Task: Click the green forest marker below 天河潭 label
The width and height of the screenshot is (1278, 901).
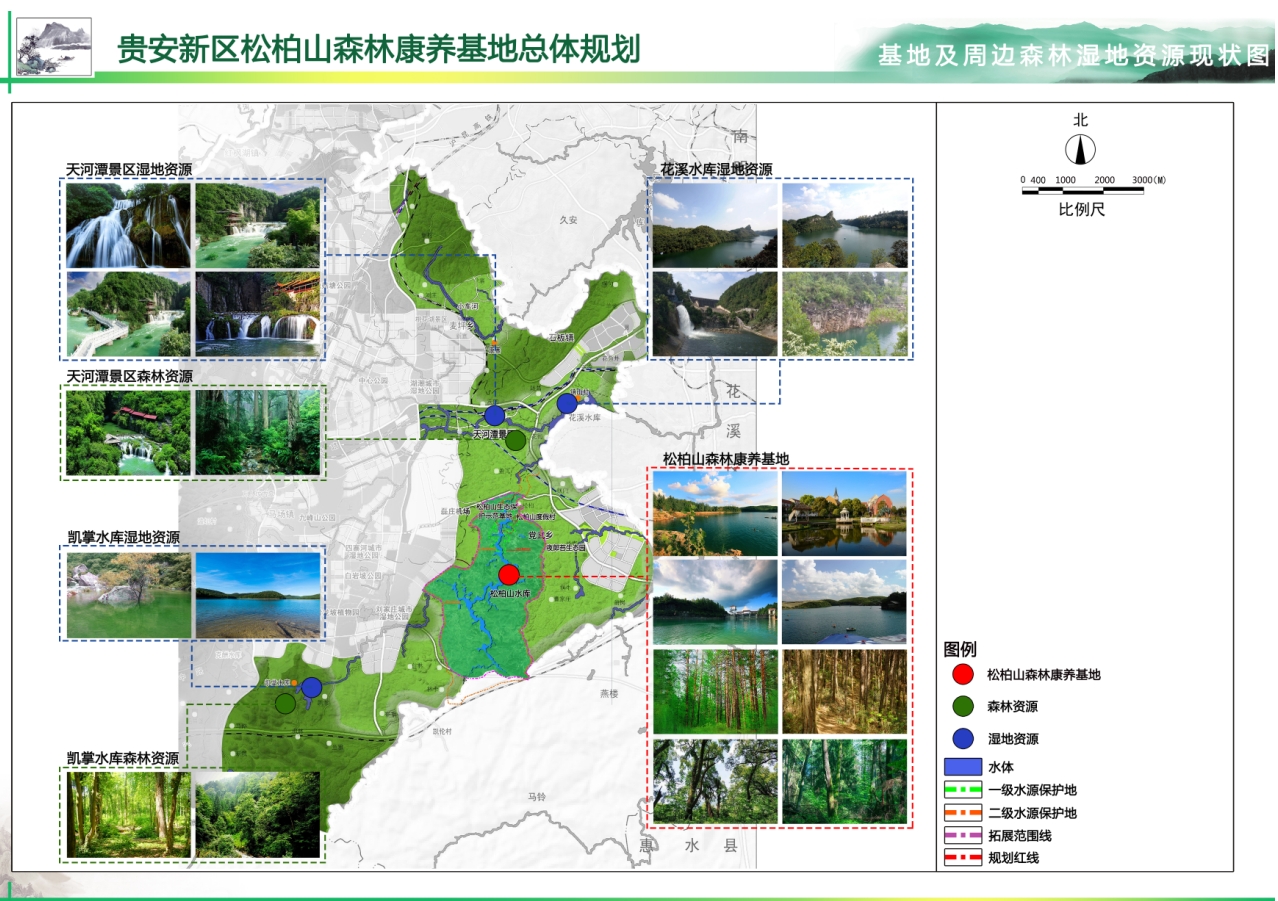Action: pyautogui.click(x=516, y=440)
